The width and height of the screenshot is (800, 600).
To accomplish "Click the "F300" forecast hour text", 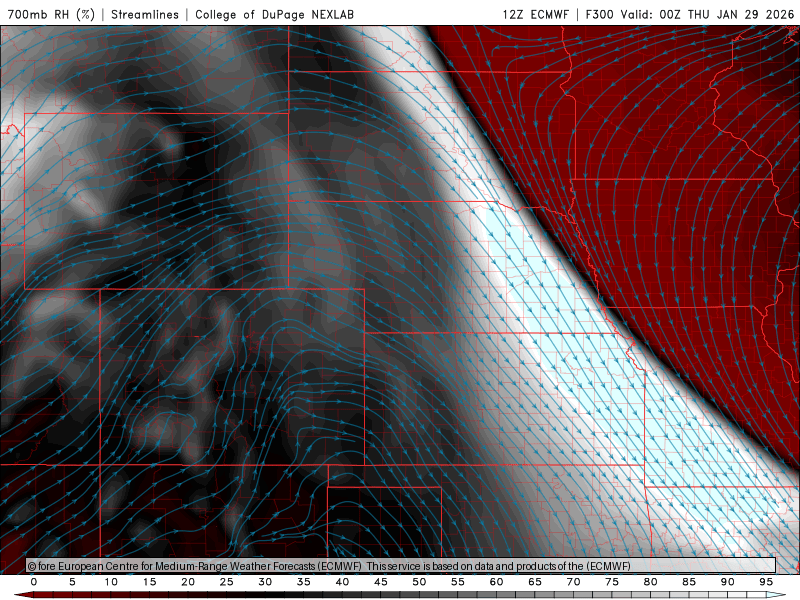I will (x=599, y=14).
